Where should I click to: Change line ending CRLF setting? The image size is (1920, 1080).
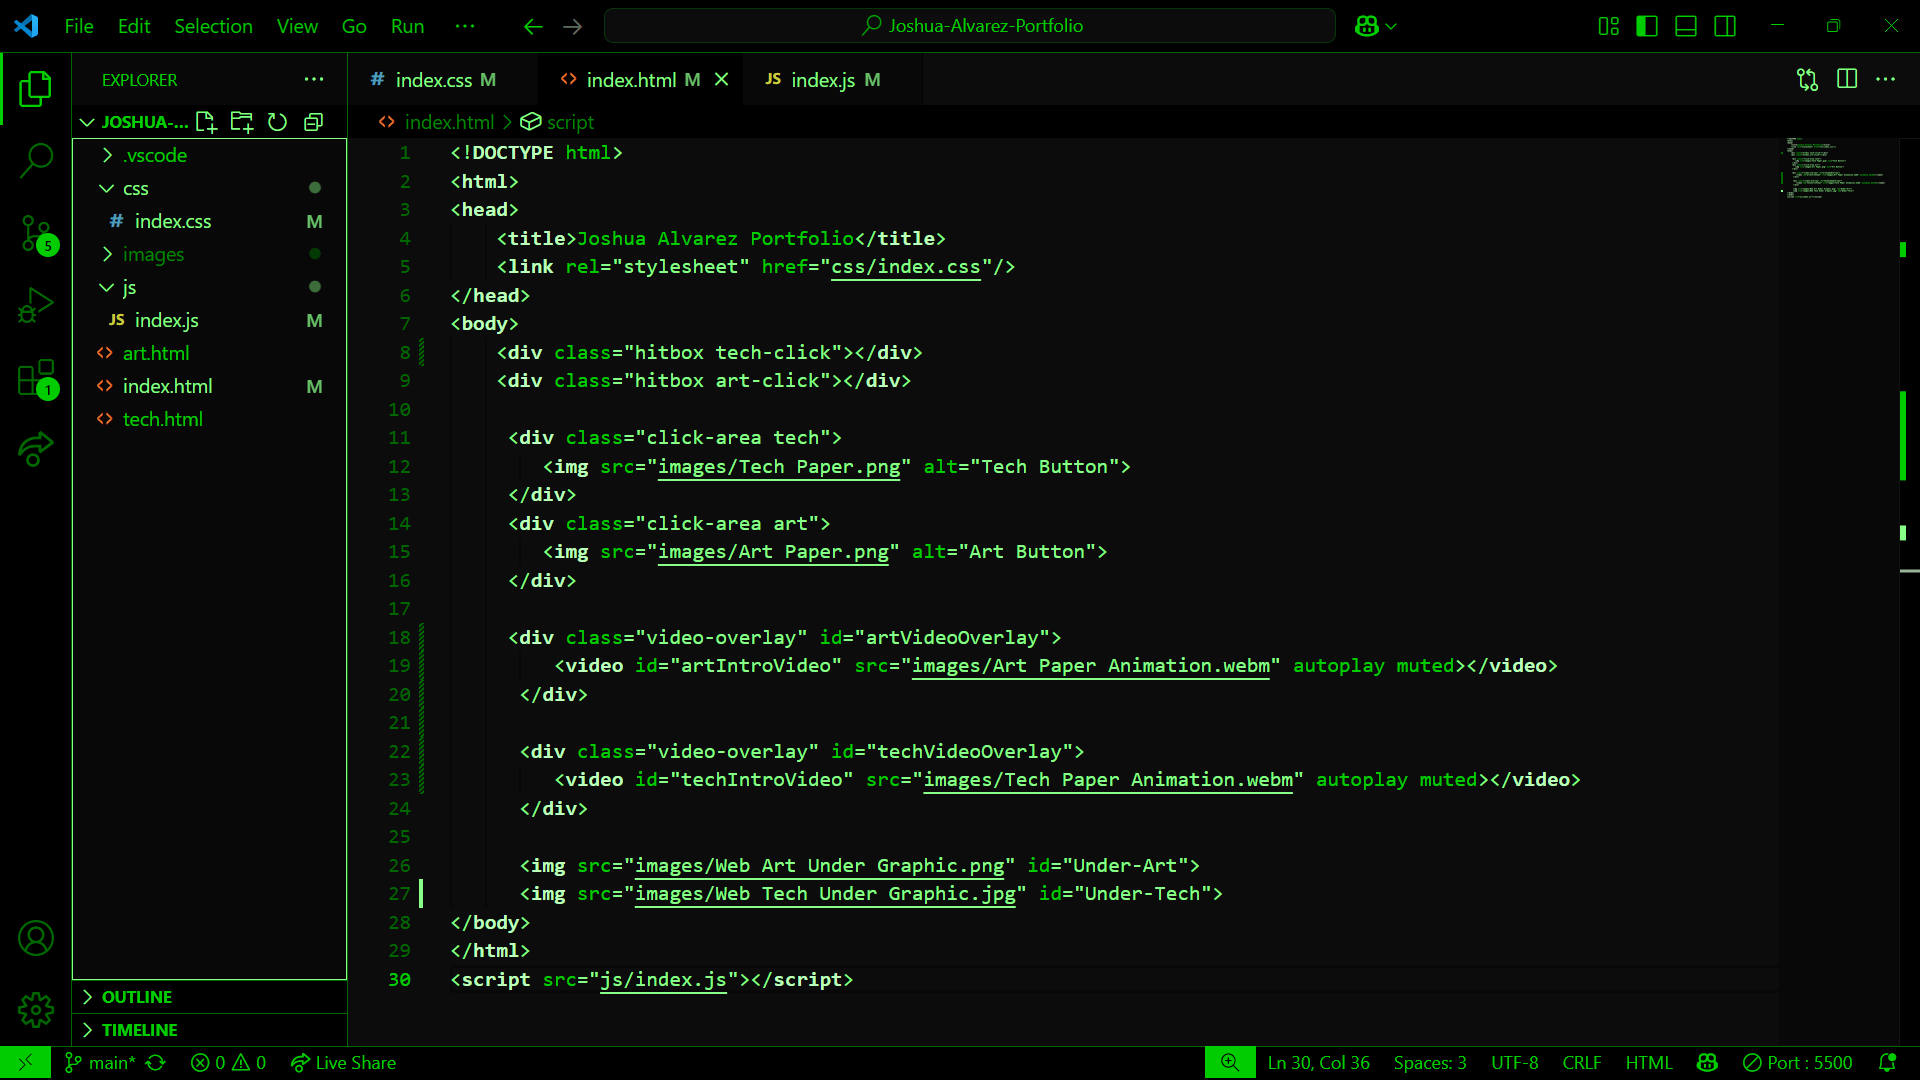coord(1582,1063)
